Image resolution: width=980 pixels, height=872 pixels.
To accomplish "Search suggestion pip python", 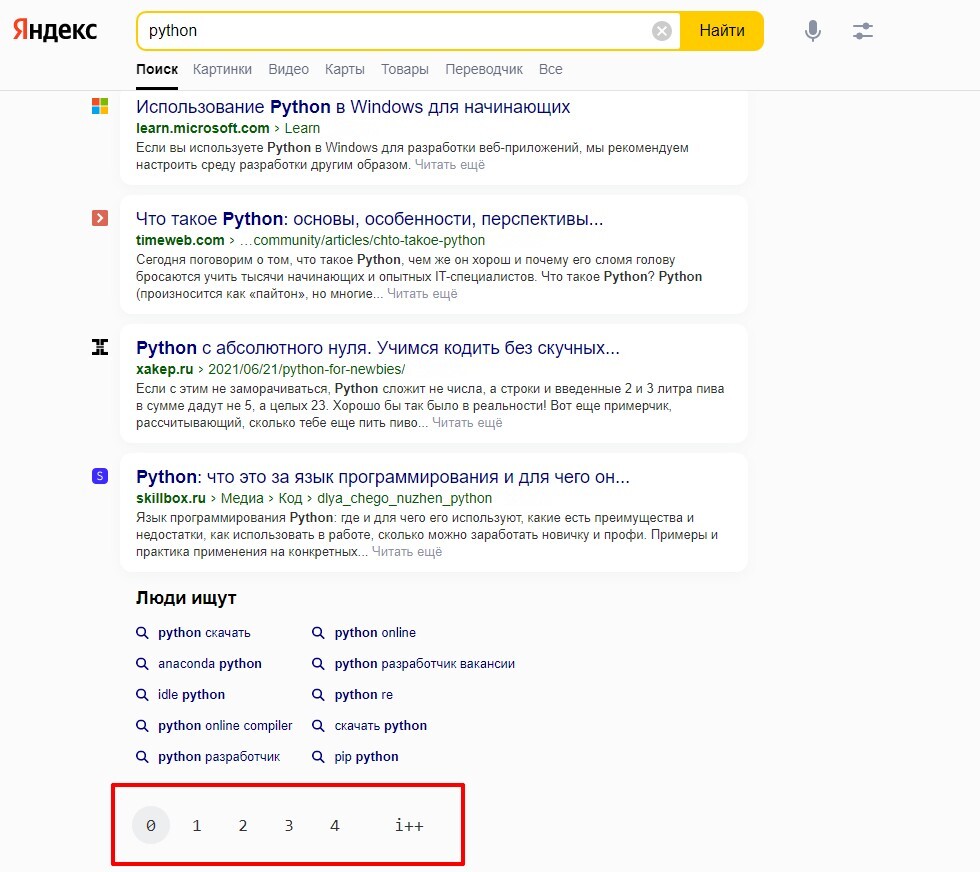I will pos(366,757).
